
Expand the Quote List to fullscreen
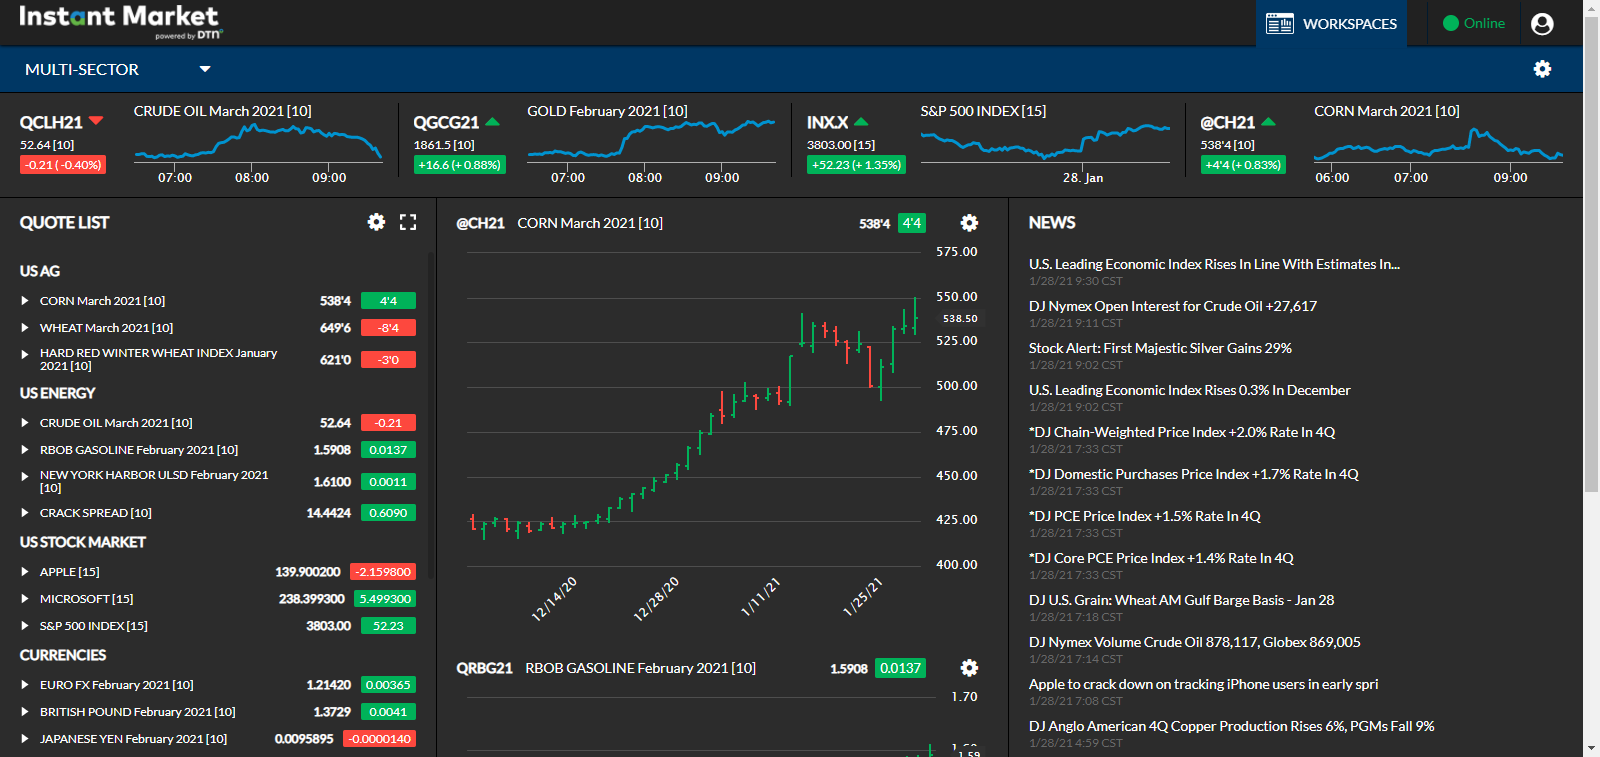[x=408, y=222]
